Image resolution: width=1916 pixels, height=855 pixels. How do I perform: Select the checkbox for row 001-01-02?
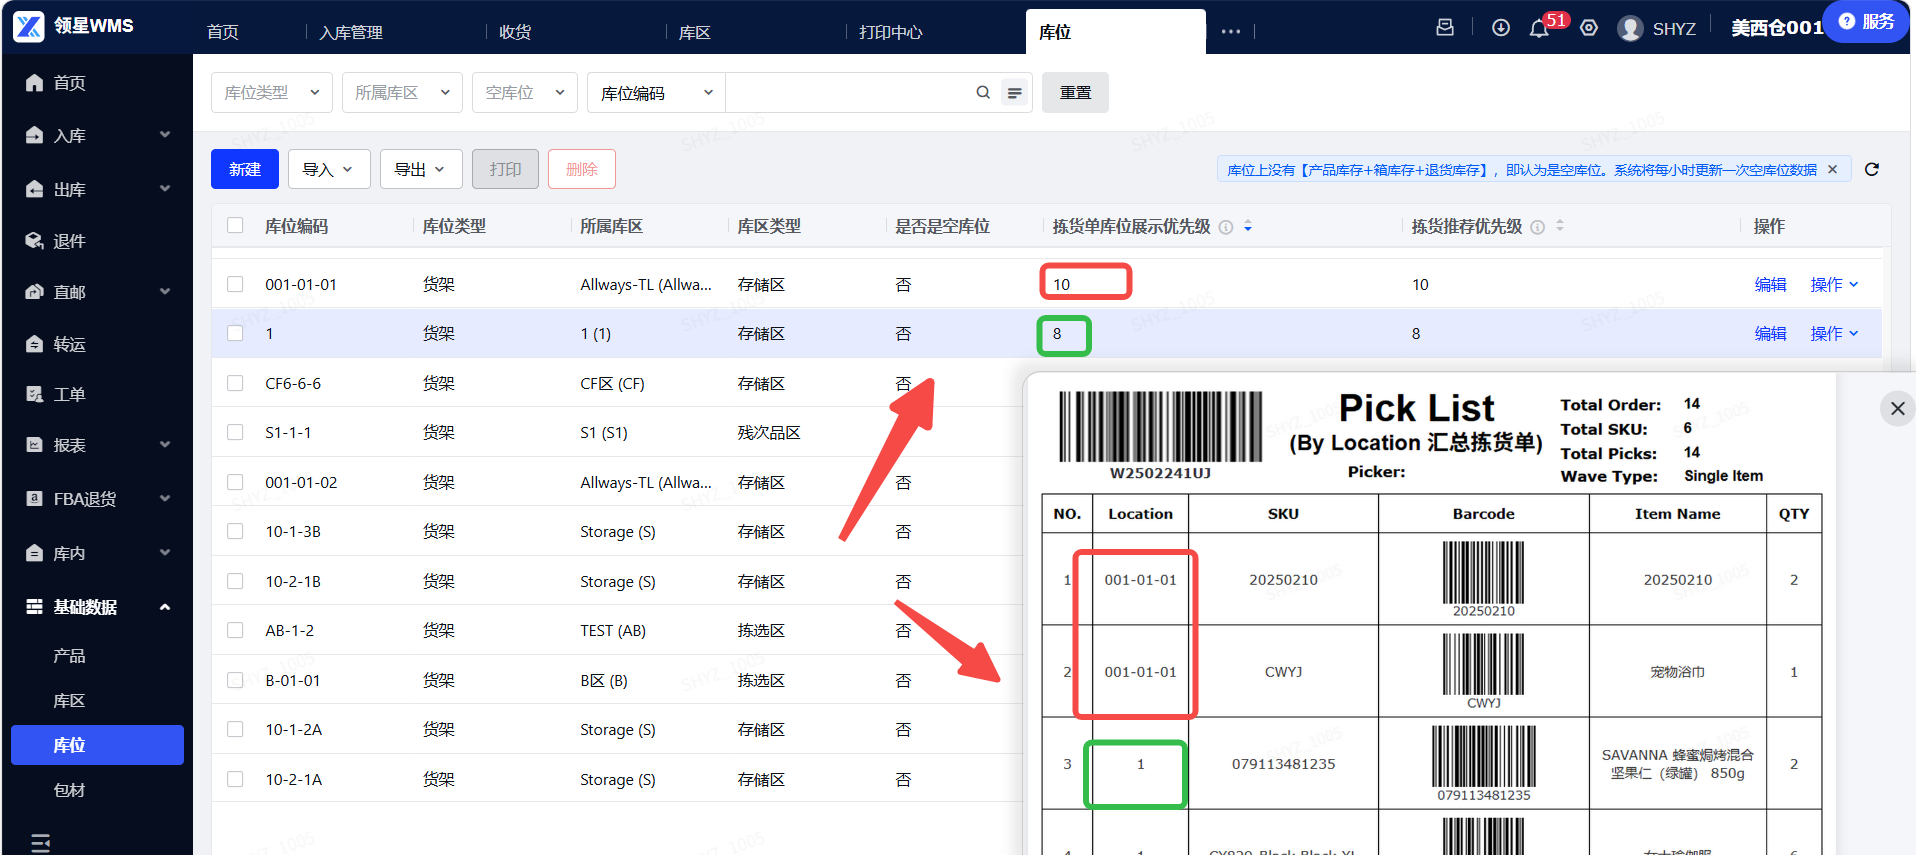tap(235, 482)
